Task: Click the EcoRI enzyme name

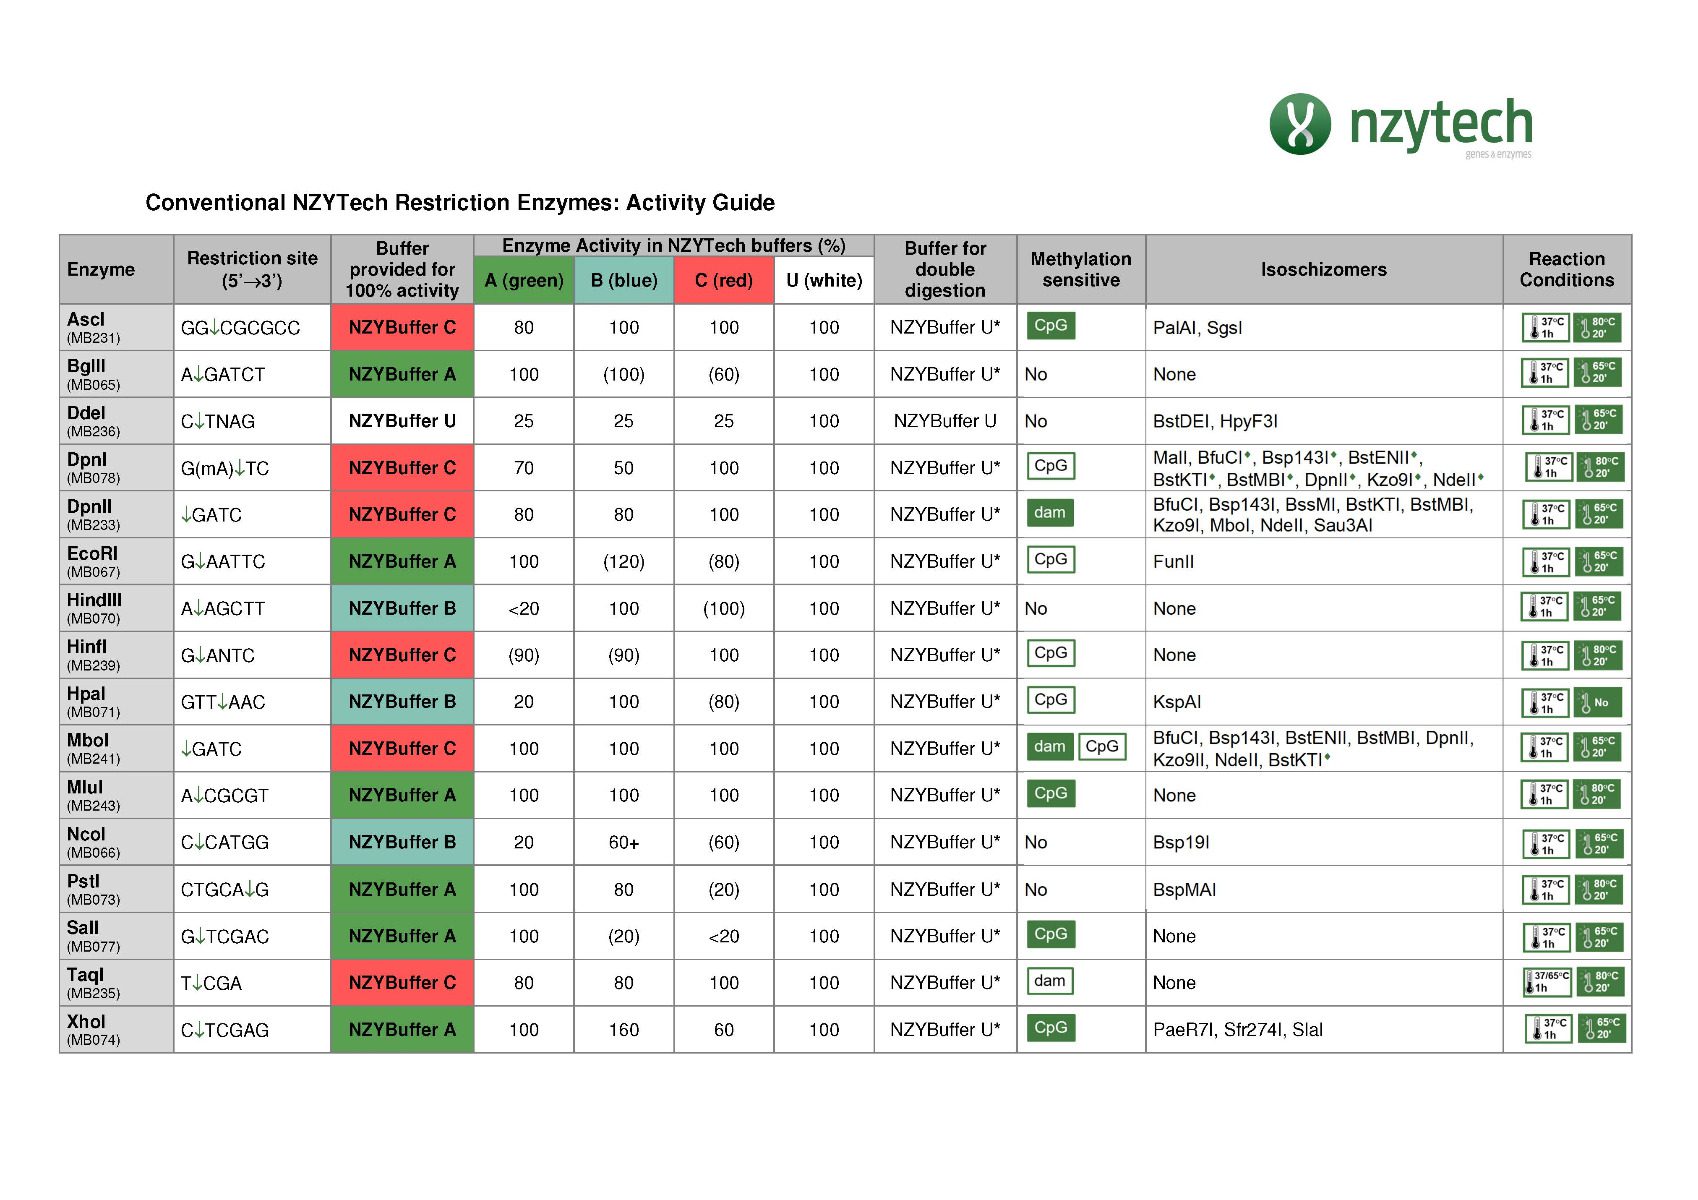Action: coord(92,553)
